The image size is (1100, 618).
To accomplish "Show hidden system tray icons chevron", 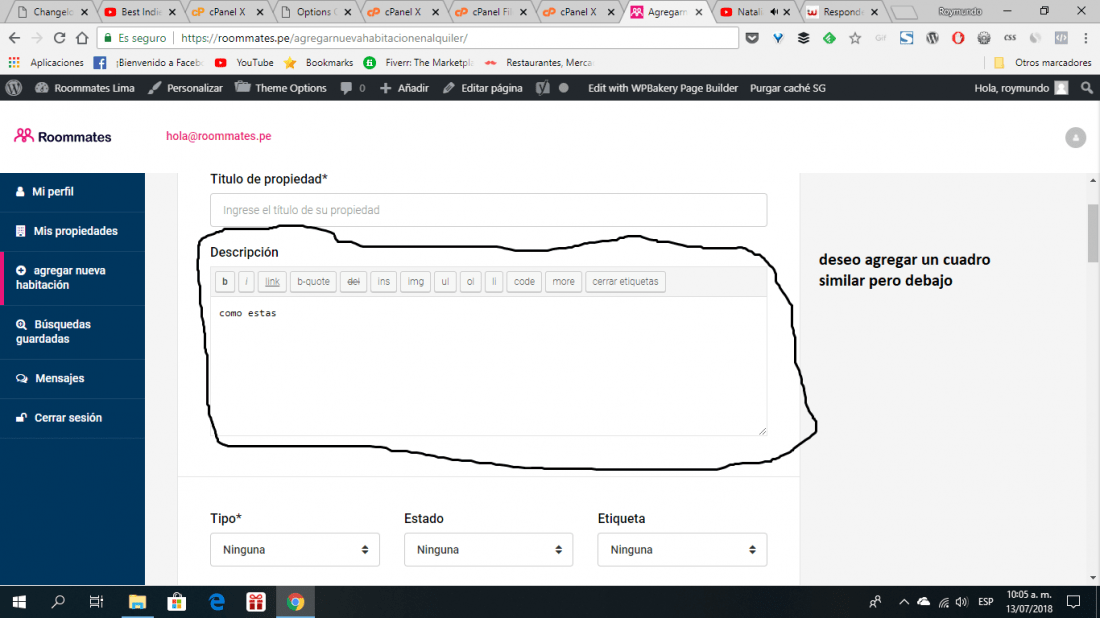I will pyautogui.click(x=904, y=602).
